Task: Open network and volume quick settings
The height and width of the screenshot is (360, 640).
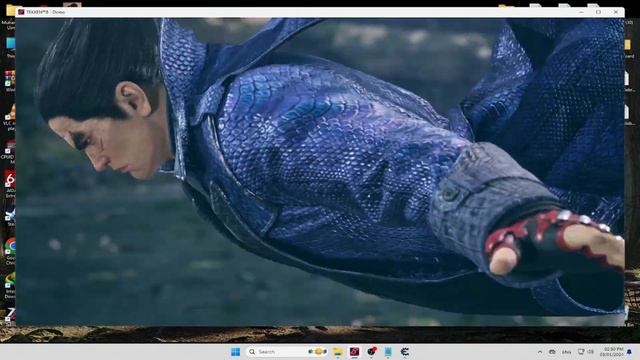Action: (586, 352)
